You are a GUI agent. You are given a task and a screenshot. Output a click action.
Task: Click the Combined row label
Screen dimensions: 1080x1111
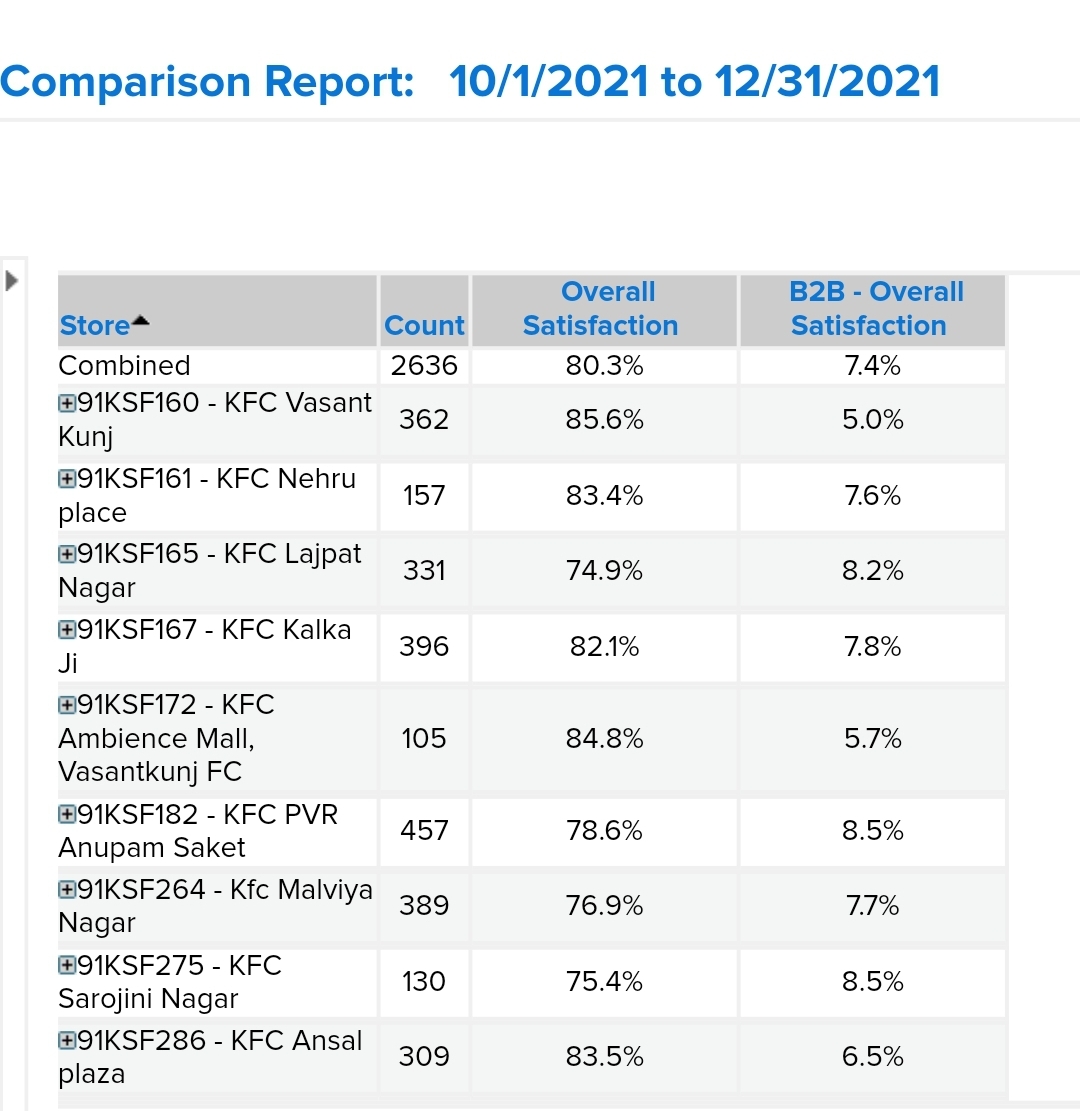[124, 366]
